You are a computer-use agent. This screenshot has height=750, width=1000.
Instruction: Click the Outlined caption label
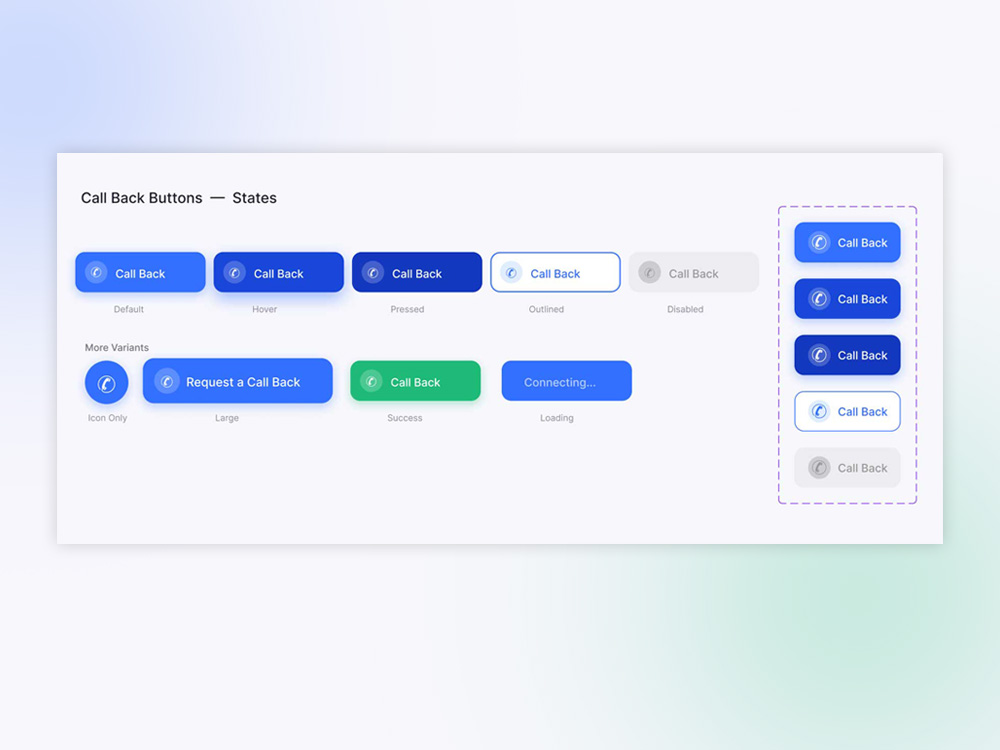pos(547,309)
